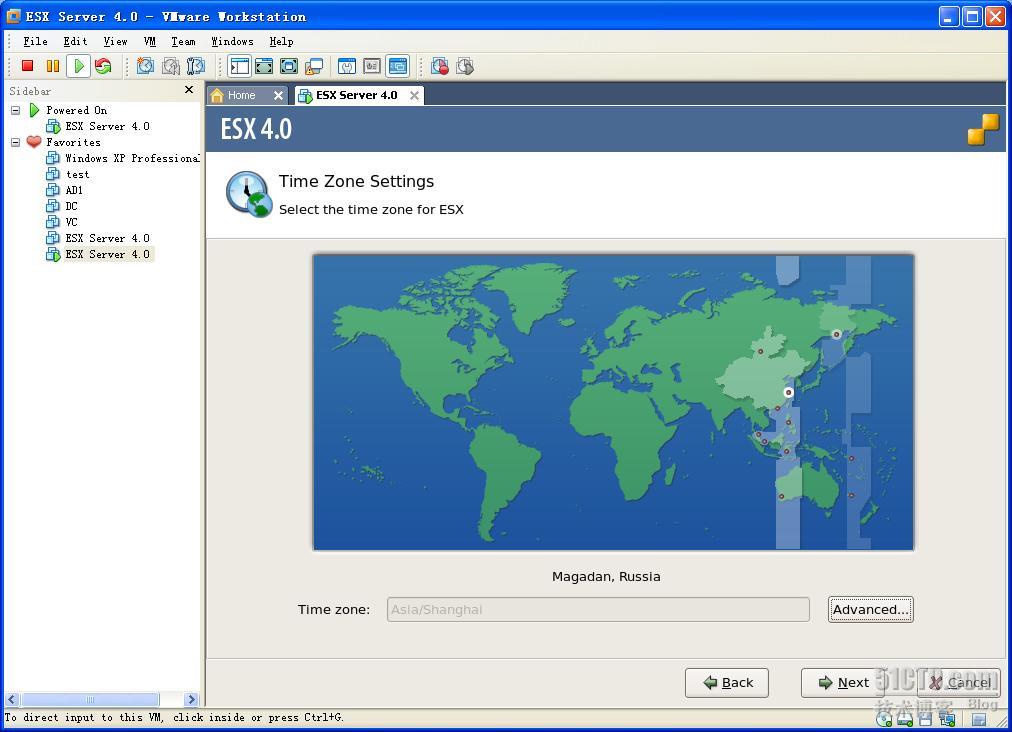Show the appliance view toolbar icon
Screen dimensions: 1012x732
coord(372,66)
